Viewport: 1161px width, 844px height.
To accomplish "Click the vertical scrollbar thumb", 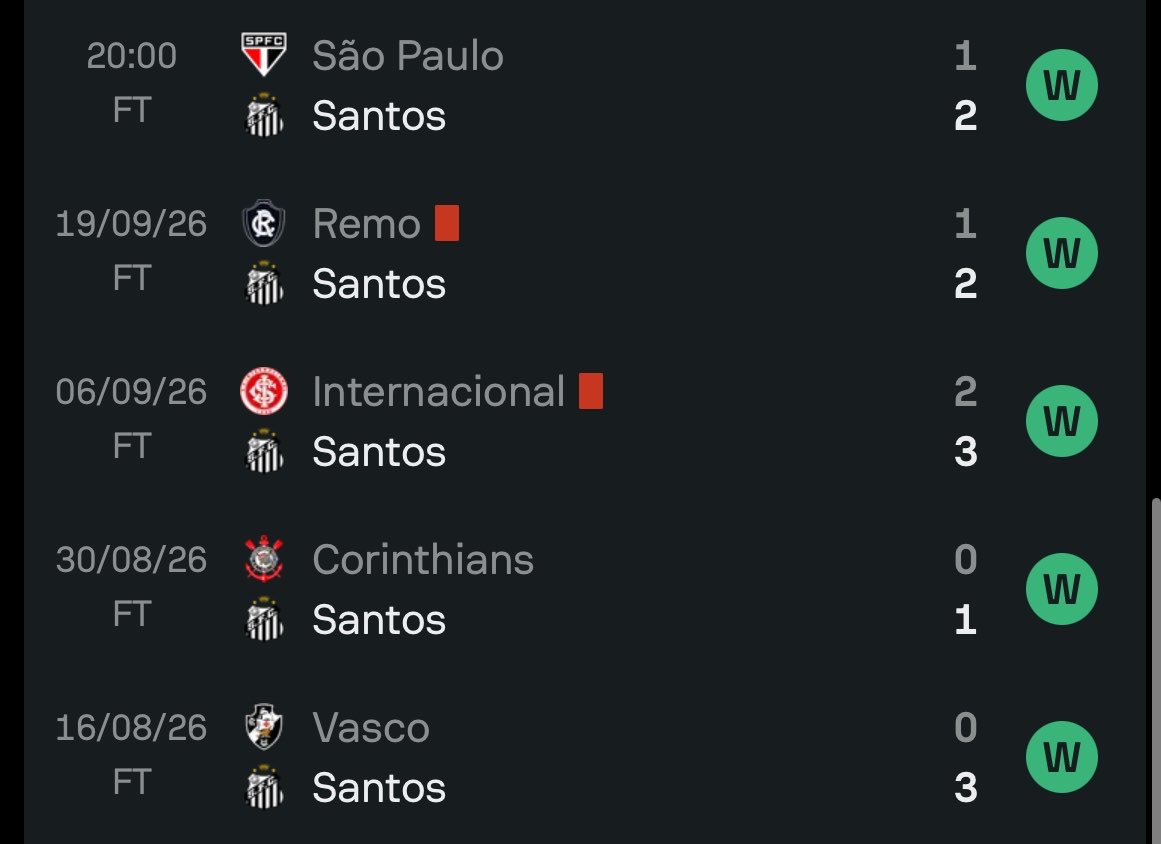I will click(x=1156, y=670).
